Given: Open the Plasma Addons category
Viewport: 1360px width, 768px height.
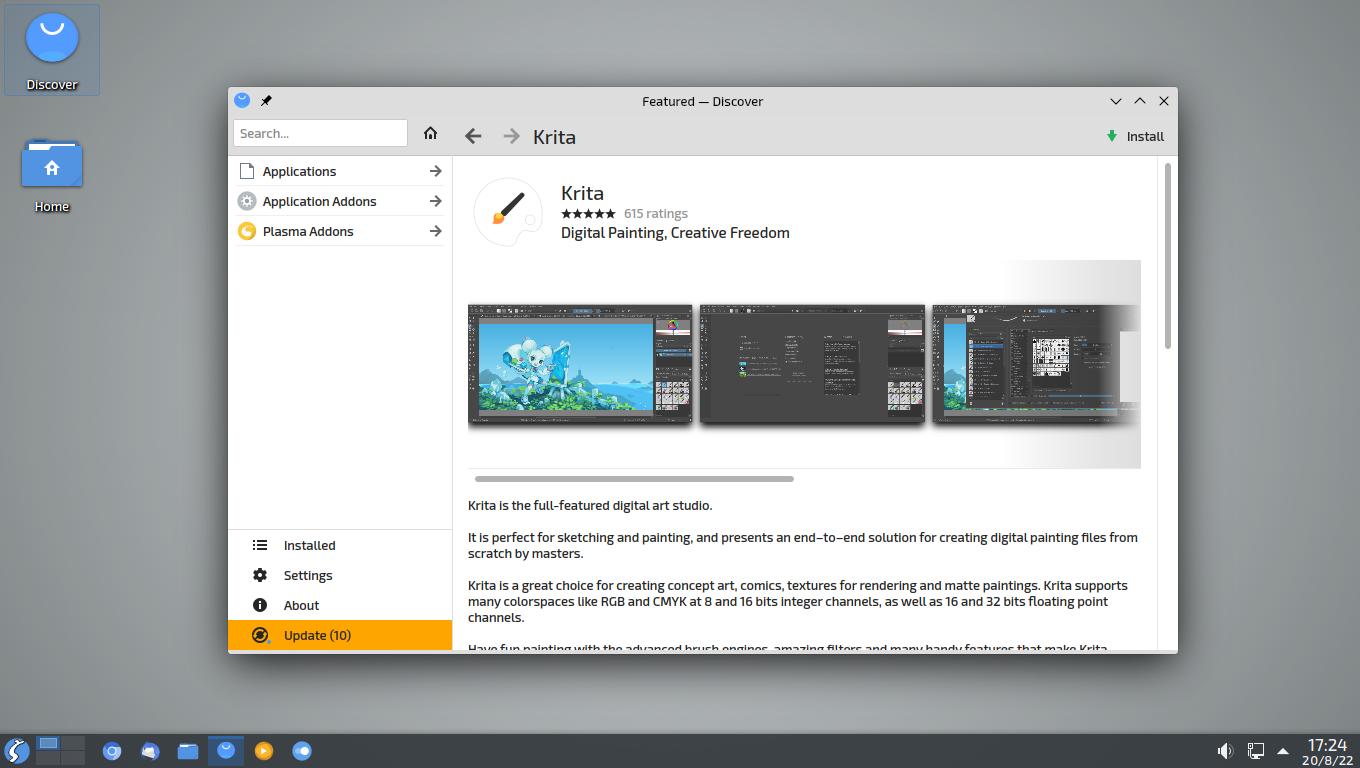Looking at the screenshot, I should click(x=340, y=231).
